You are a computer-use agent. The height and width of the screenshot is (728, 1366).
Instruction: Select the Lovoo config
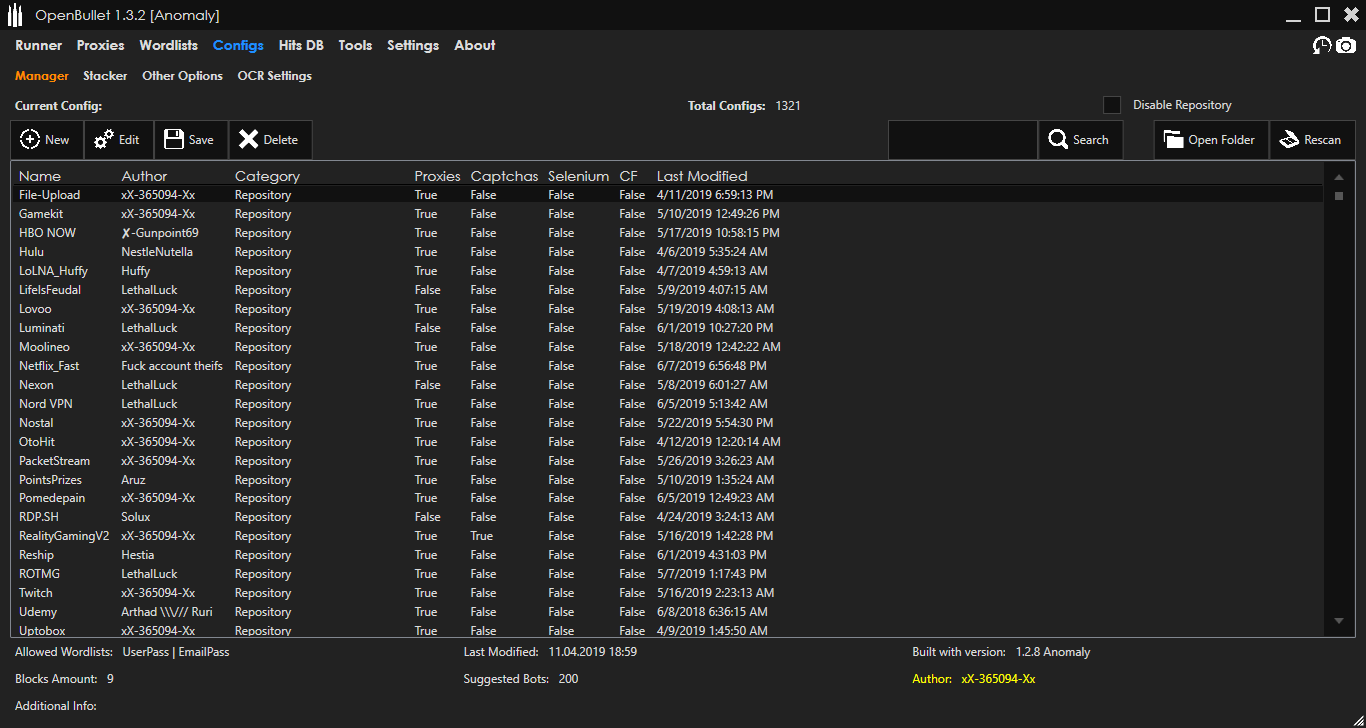[x=669, y=309]
